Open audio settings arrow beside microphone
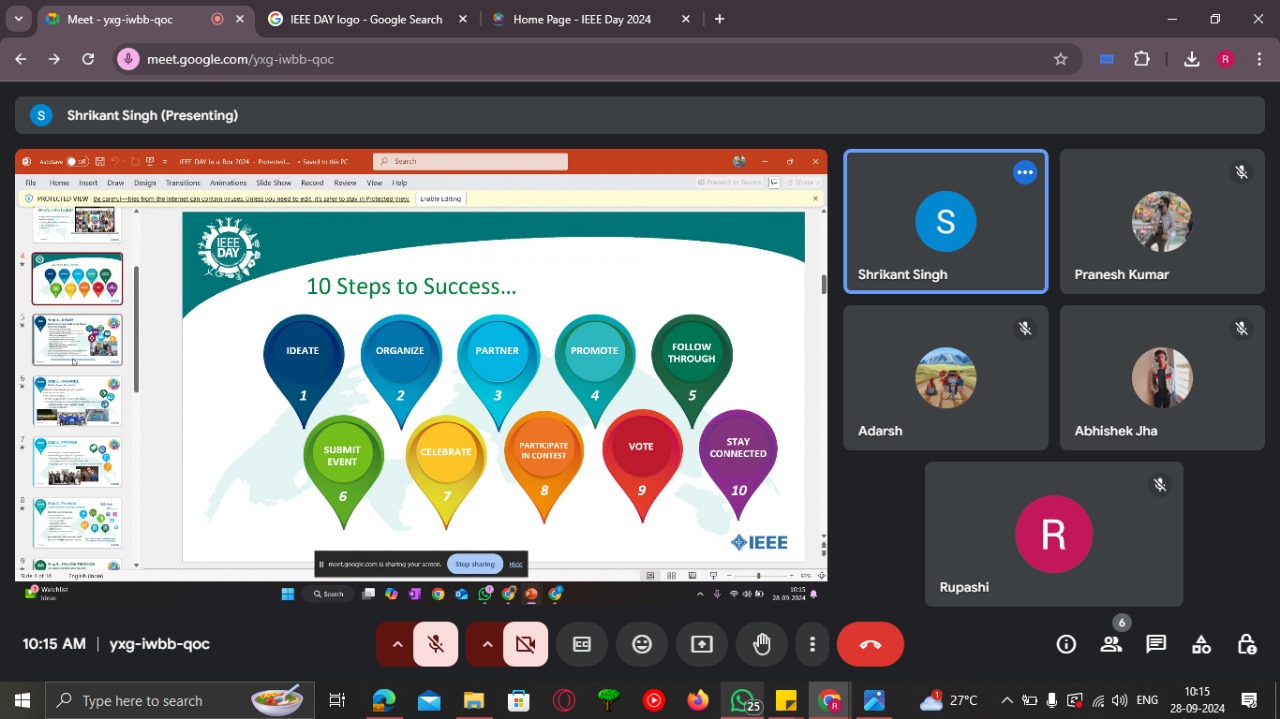The height and width of the screenshot is (719, 1280). point(397,644)
